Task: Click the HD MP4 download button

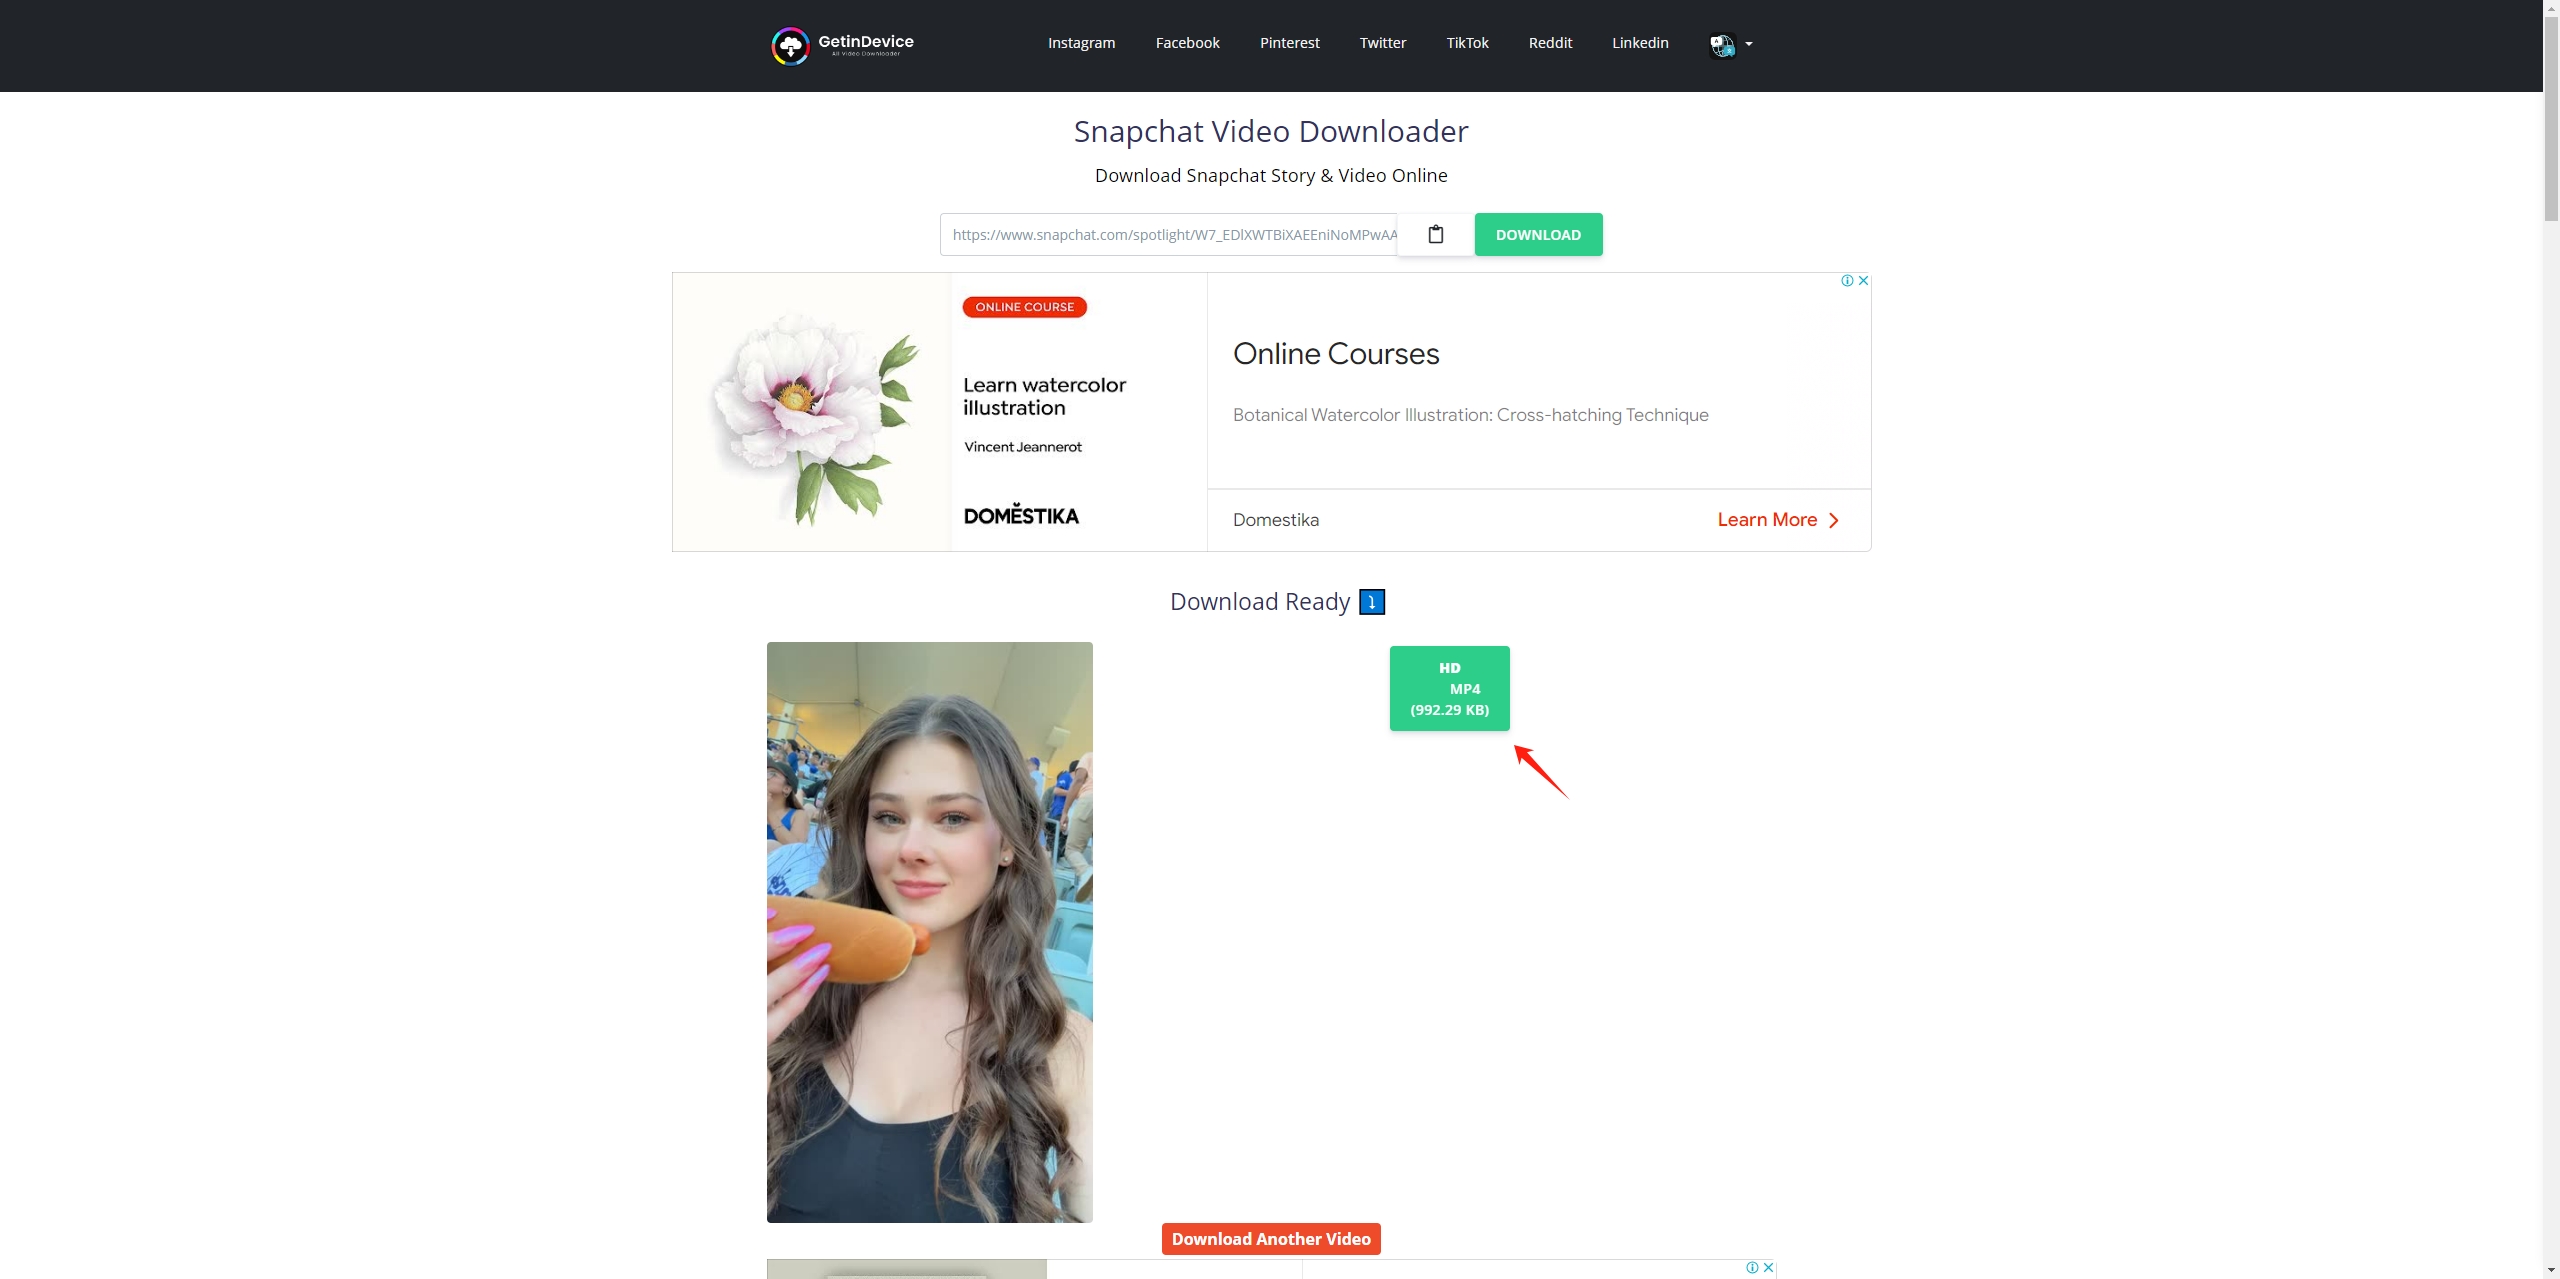Action: point(1450,686)
